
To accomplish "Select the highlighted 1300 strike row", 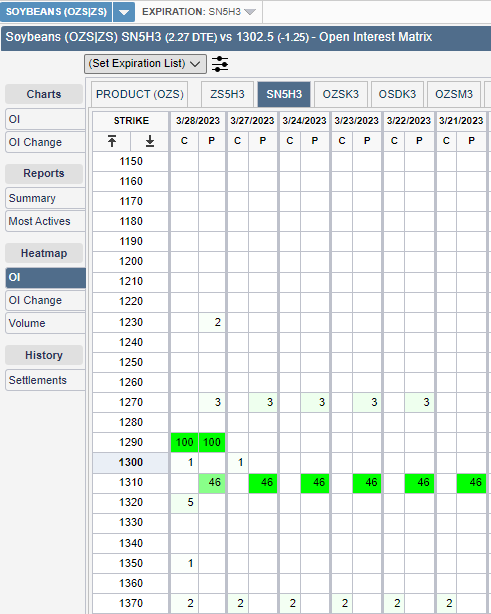I will pyautogui.click(x=131, y=462).
